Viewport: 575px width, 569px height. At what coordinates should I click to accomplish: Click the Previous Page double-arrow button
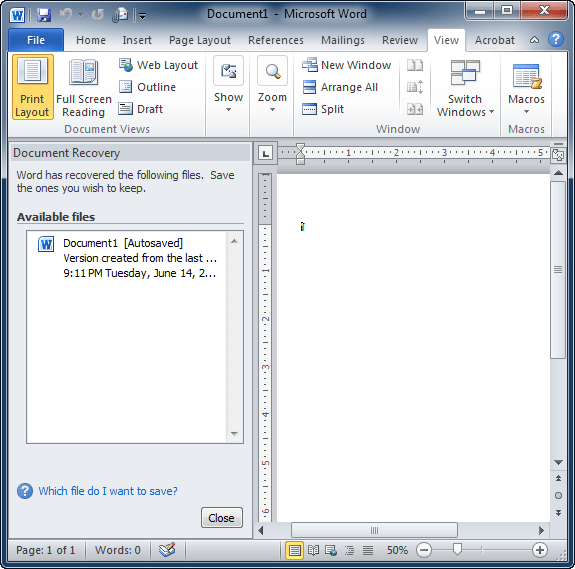(x=558, y=478)
